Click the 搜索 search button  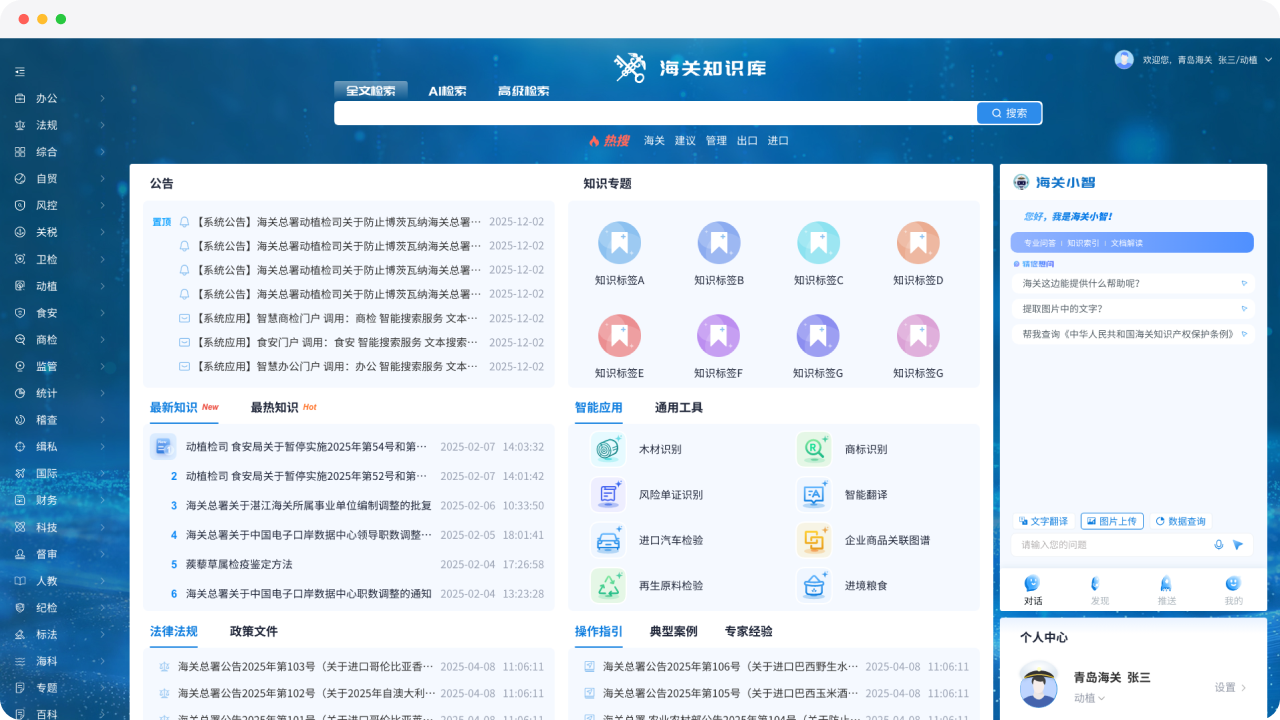tap(1009, 113)
